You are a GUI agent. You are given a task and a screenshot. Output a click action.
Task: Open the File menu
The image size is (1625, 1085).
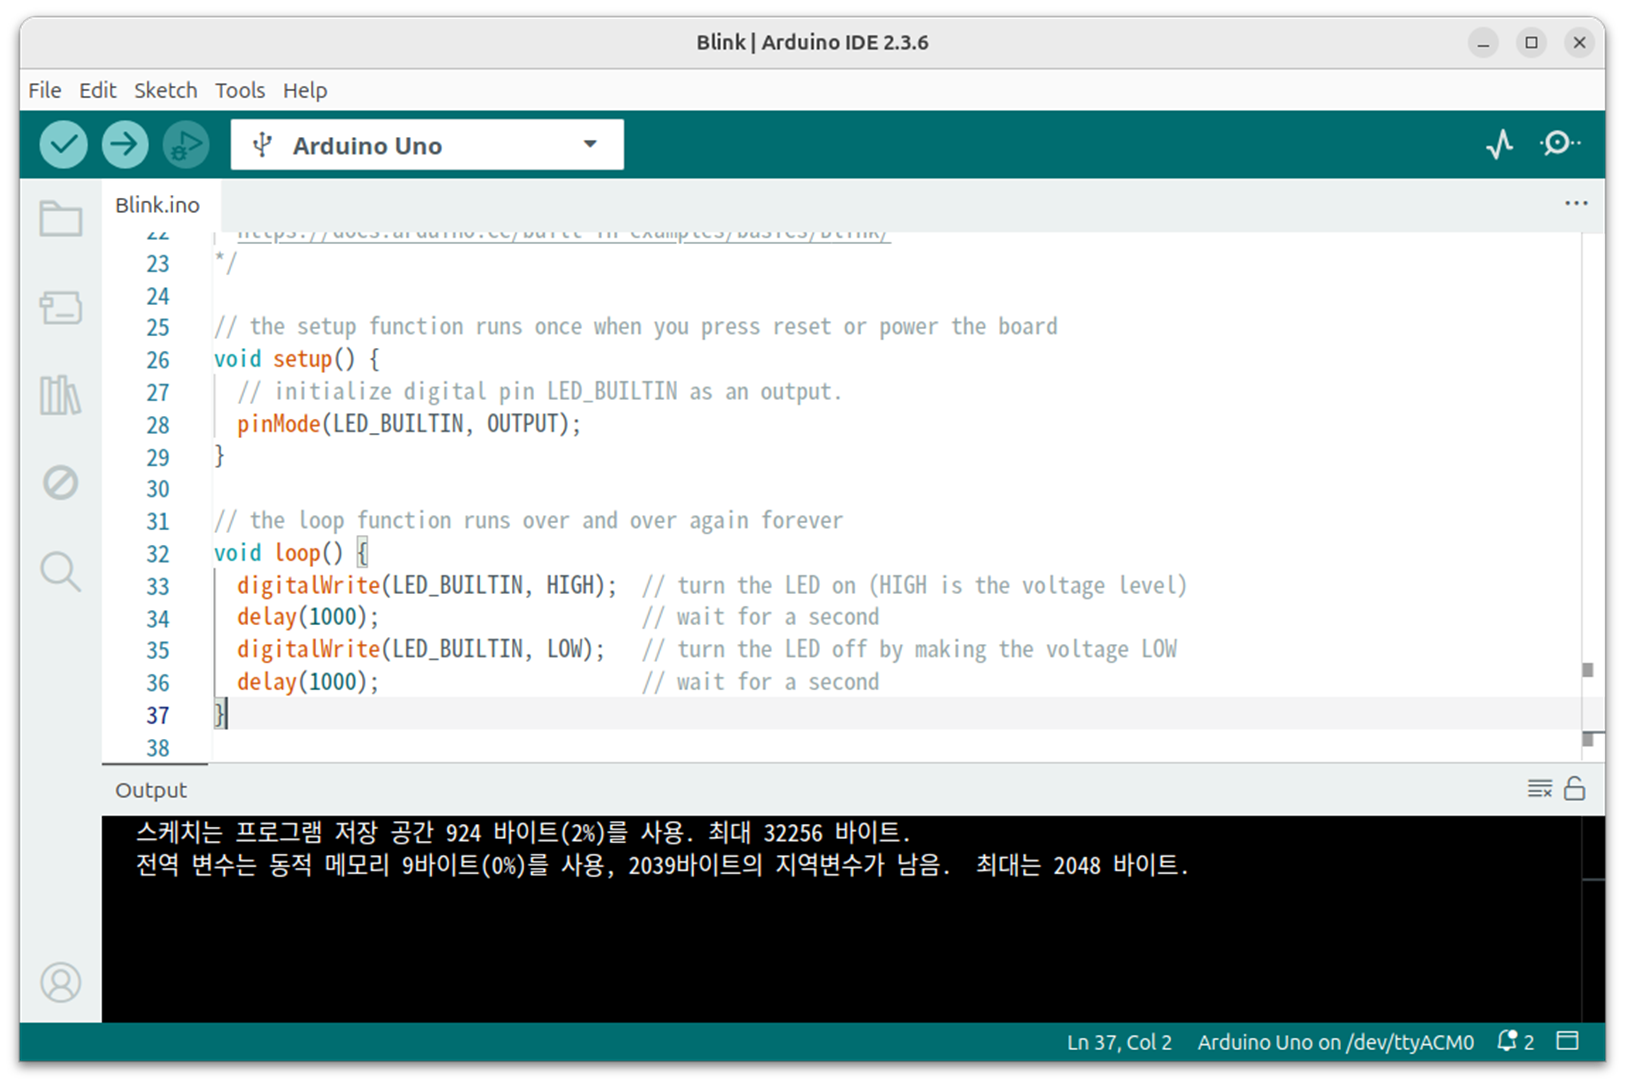click(x=45, y=90)
